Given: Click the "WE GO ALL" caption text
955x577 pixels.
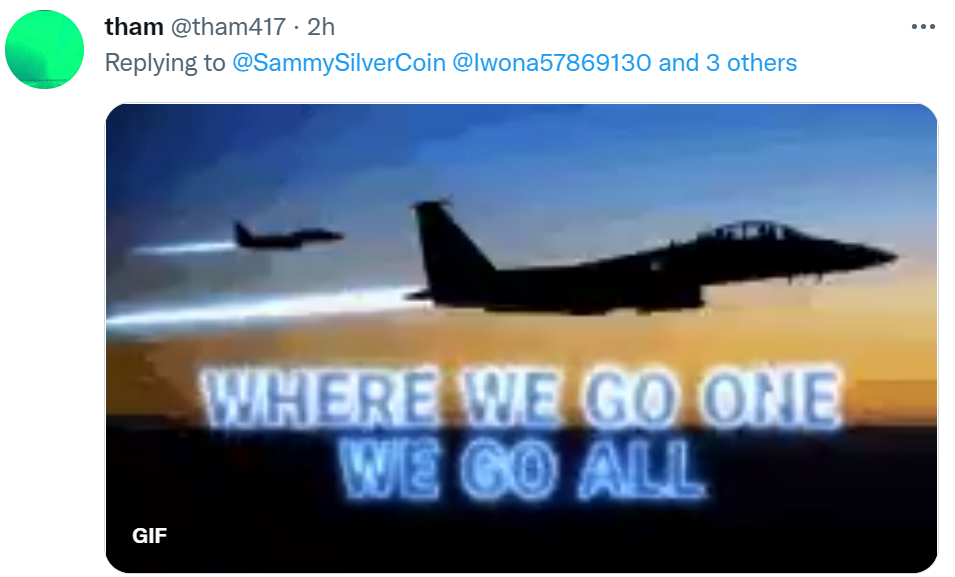Looking at the screenshot, I should click(523, 470).
